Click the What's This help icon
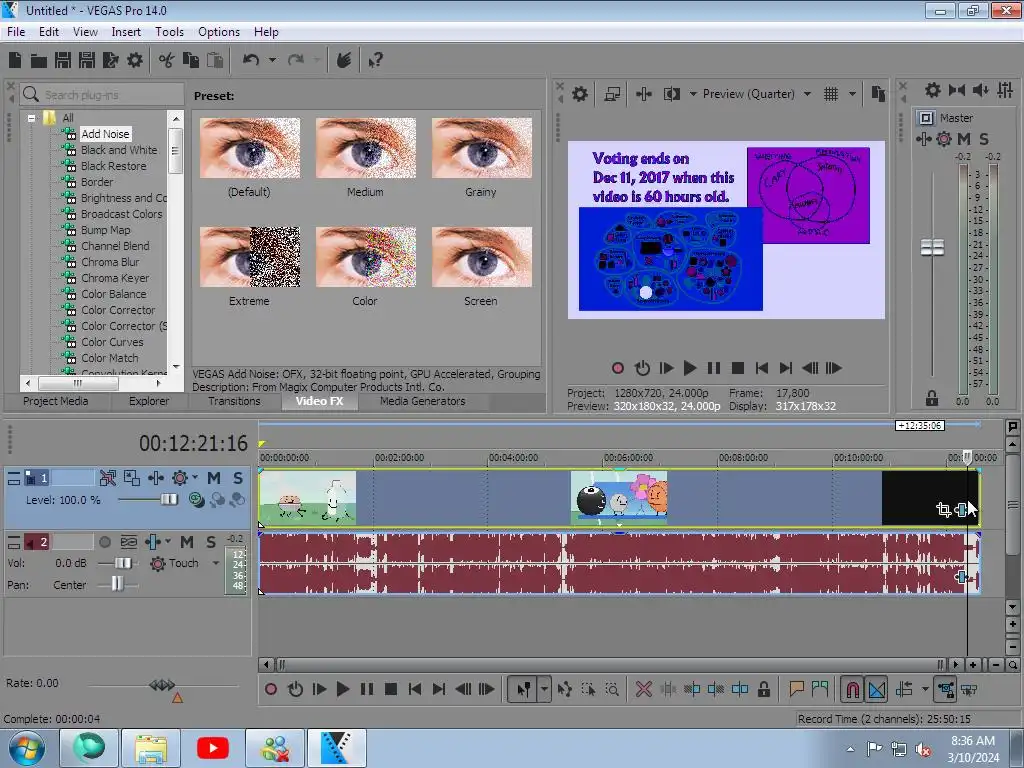This screenshot has height=768, width=1024. coord(376,60)
